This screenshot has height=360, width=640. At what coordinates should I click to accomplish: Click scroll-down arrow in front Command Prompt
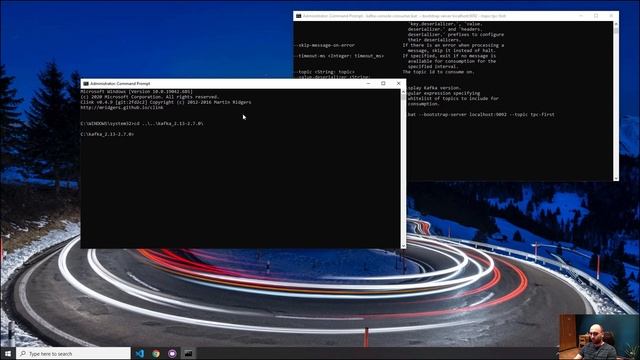pos(403,246)
